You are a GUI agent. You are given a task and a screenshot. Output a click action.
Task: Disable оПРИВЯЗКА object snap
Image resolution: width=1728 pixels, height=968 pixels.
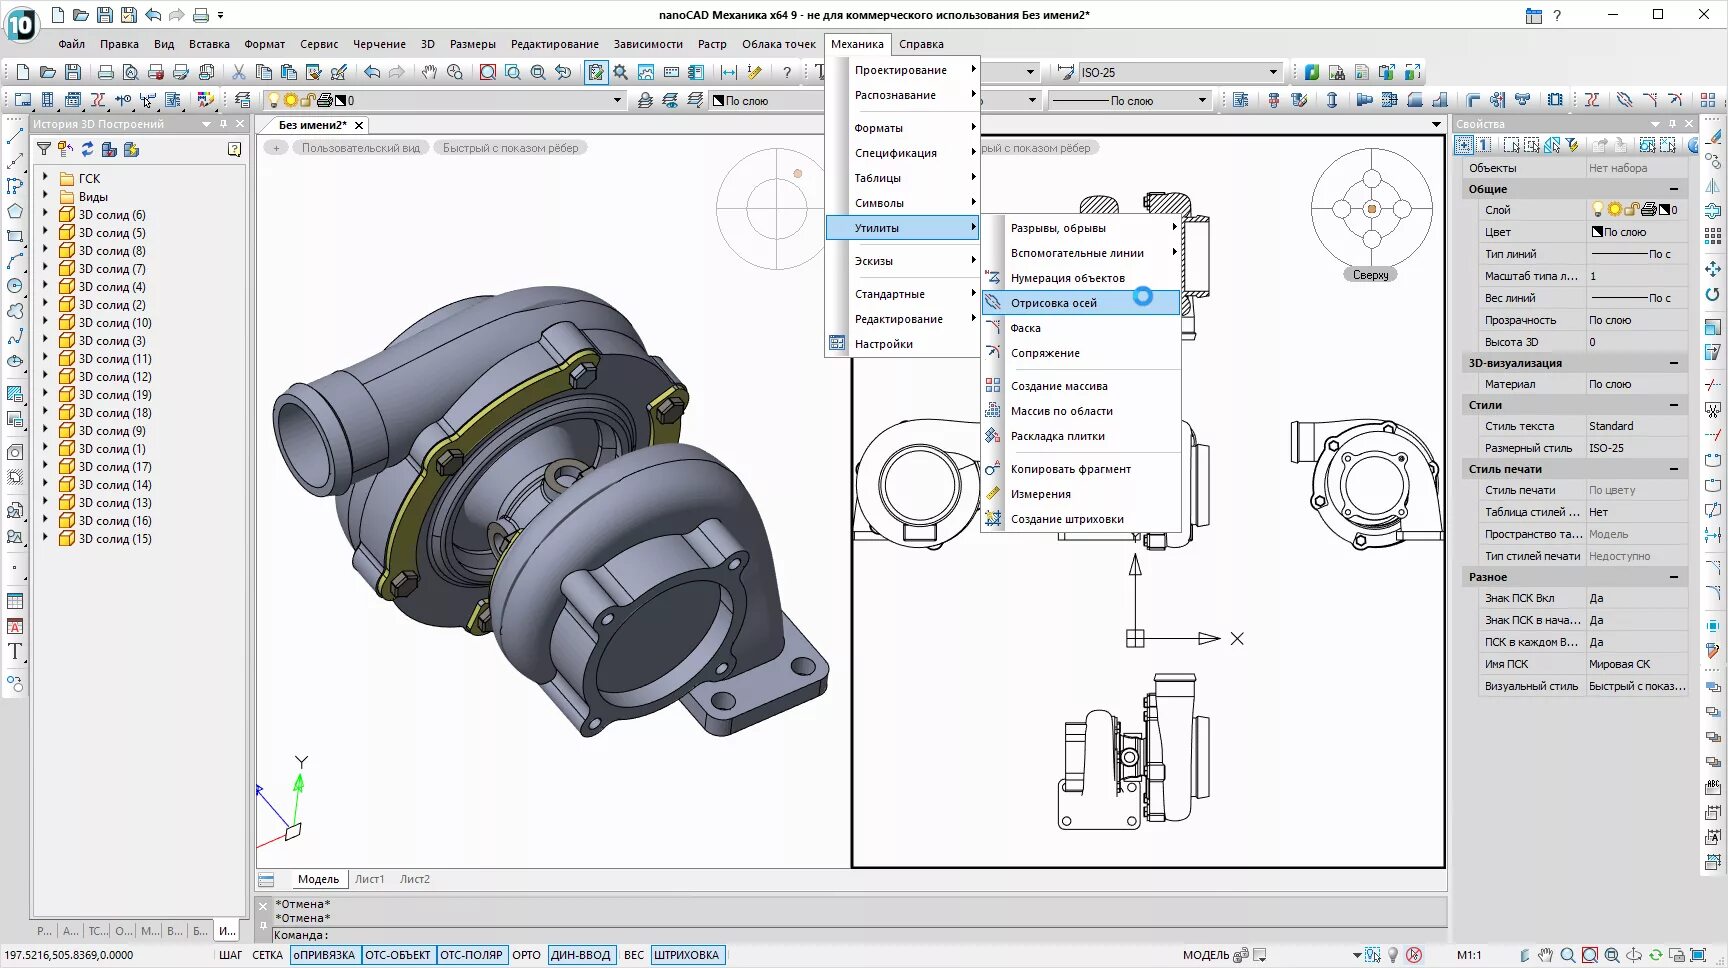point(324,955)
